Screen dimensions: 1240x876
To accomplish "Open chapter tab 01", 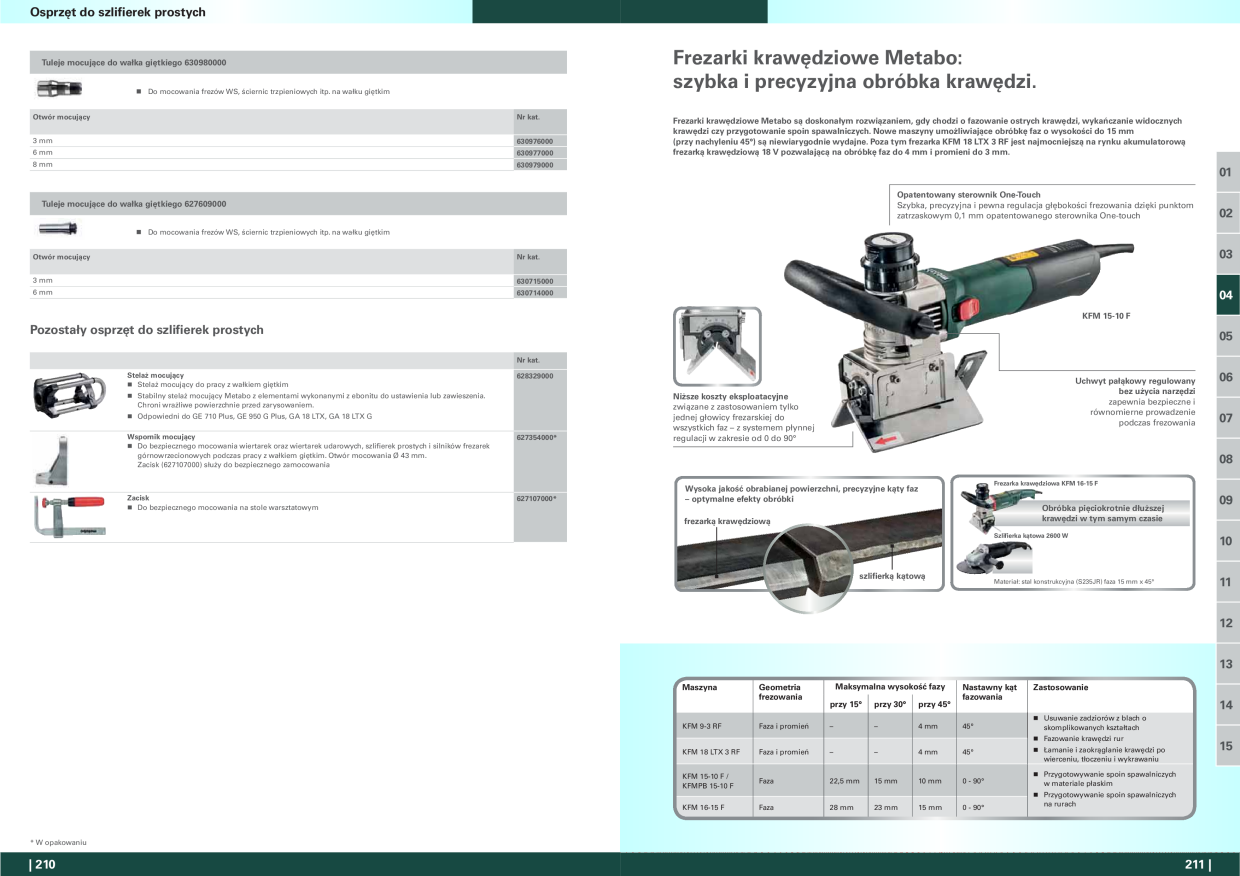I will click(x=1227, y=172).
